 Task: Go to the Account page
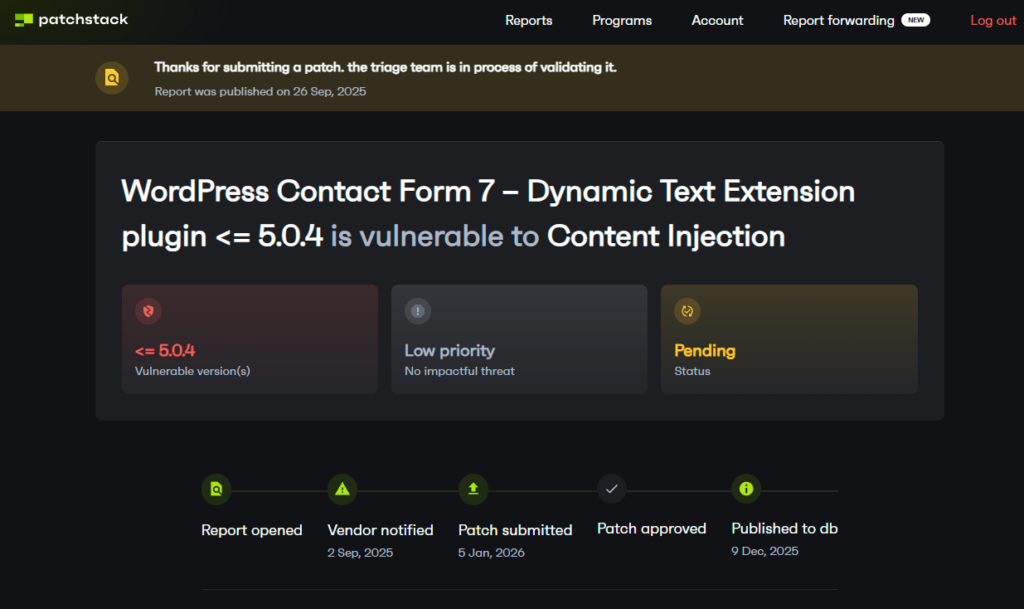[x=717, y=20]
